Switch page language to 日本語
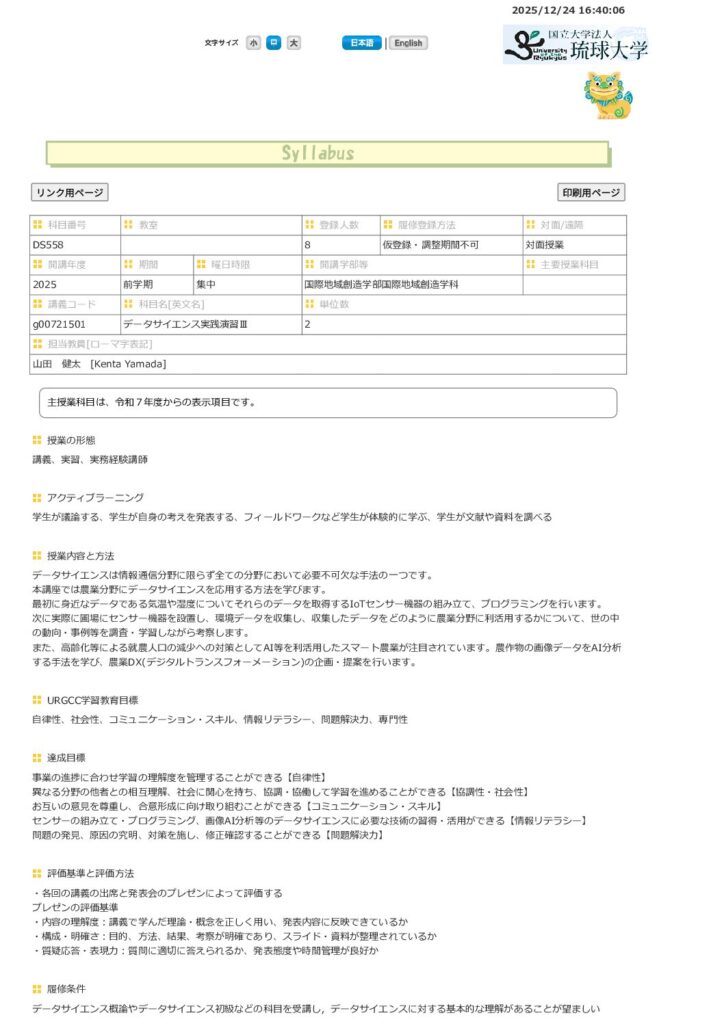The height and width of the screenshot is (1024, 724). pyautogui.click(x=362, y=43)
